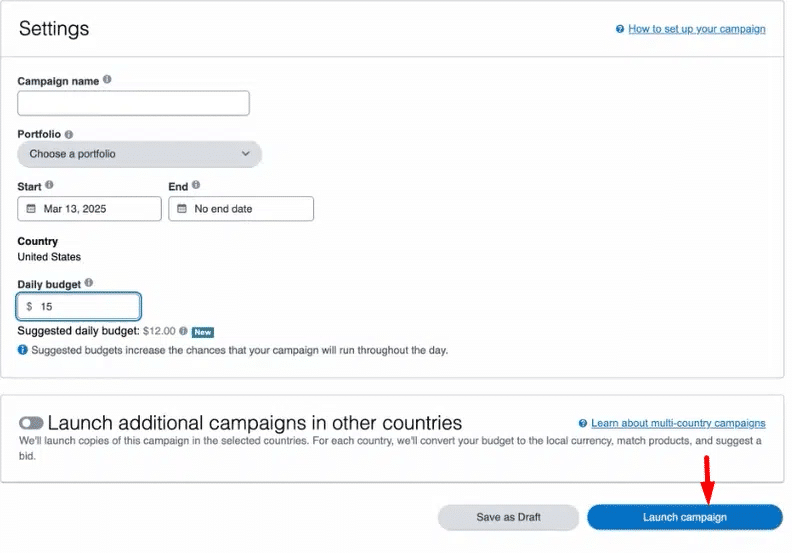Click the New badge near suggested budget
The height and width of the screenshot is (553, 792).
click(203, 332)
